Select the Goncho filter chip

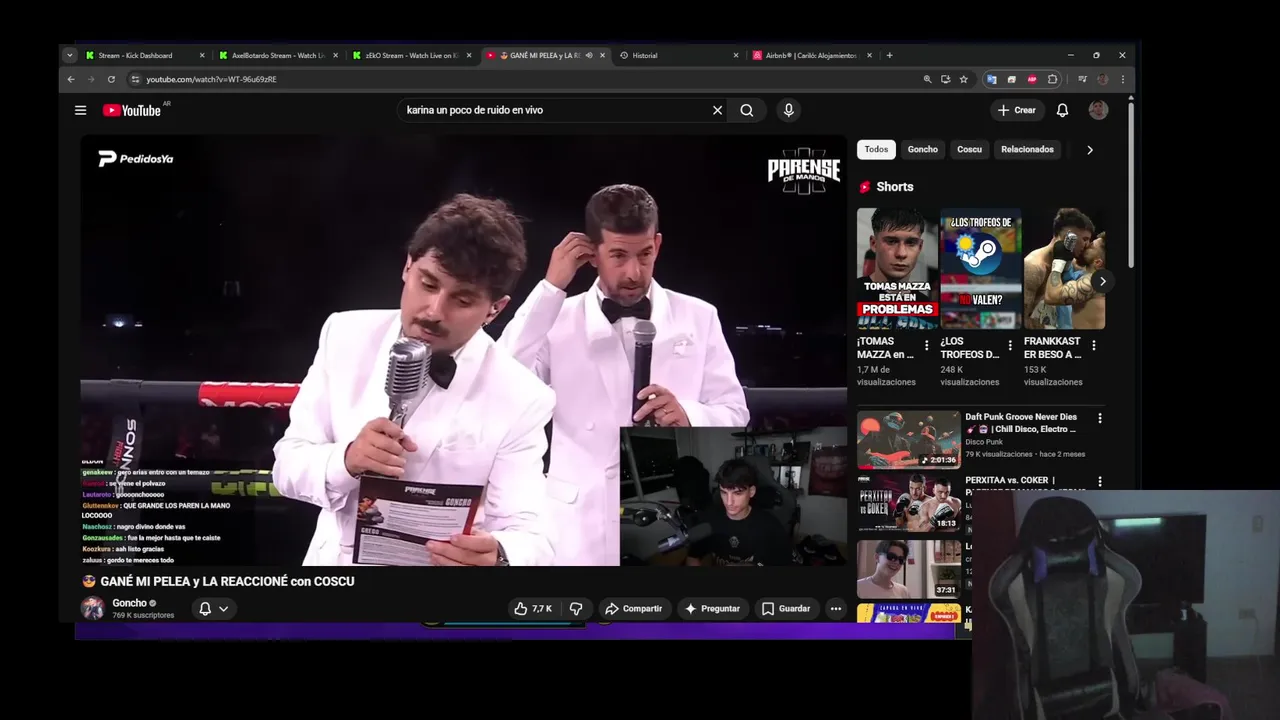pyautogui.click(x=923, y=149)
